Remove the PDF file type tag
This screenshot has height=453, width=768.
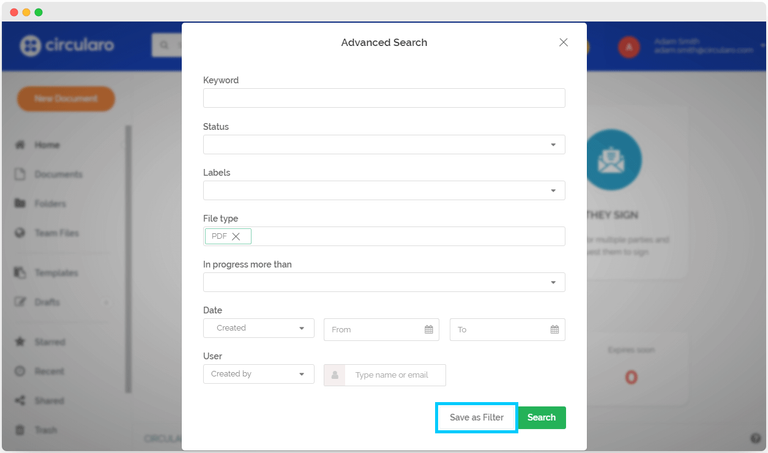point(236,237)
